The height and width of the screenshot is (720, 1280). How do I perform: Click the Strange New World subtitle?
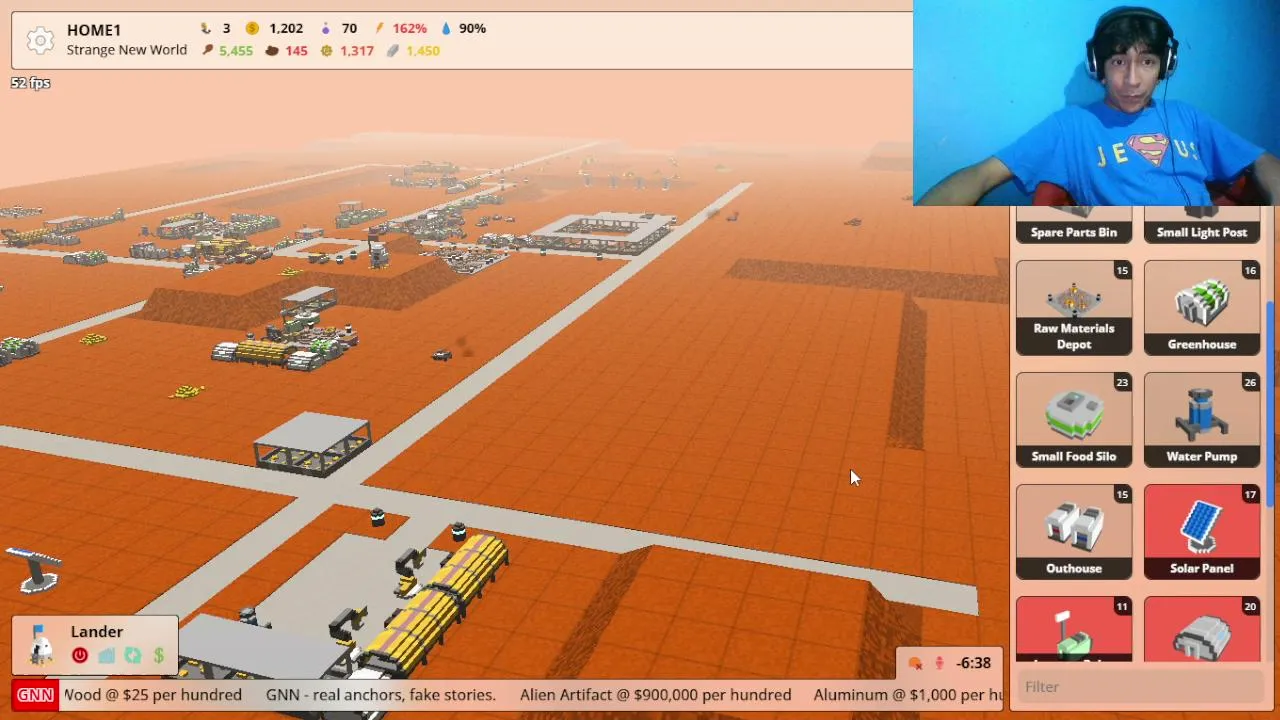pyautogui.click(x=127, y=50)
